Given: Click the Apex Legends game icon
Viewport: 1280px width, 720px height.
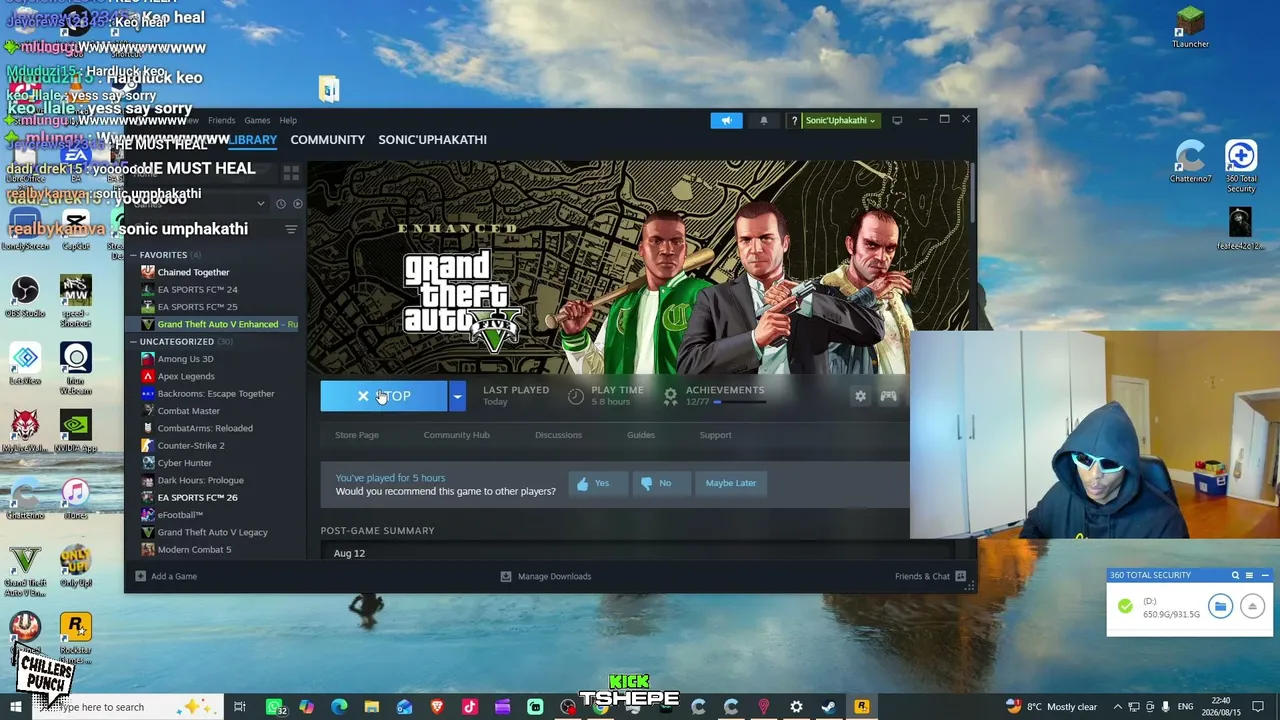Looking at the screenshot, I should (148, 376).
